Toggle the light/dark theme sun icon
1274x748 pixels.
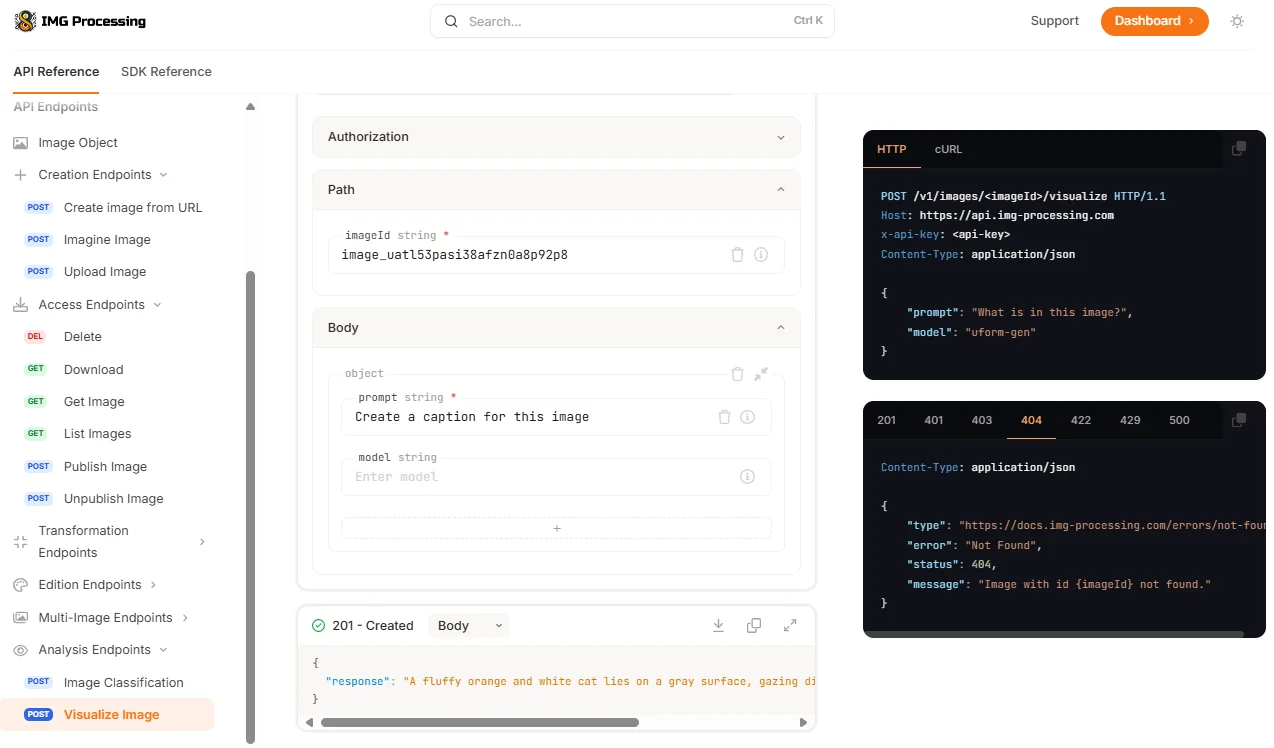pos(1237,21)
